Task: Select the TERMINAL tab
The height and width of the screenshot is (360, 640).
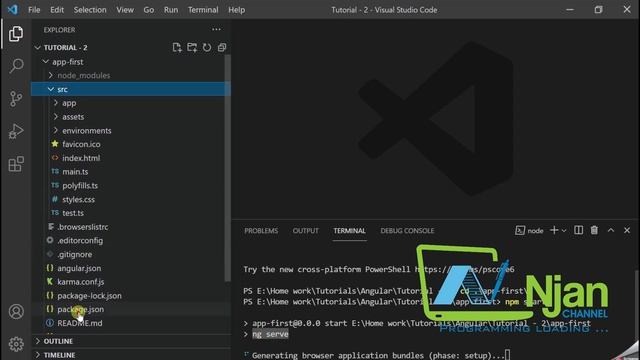Action: 349,231
